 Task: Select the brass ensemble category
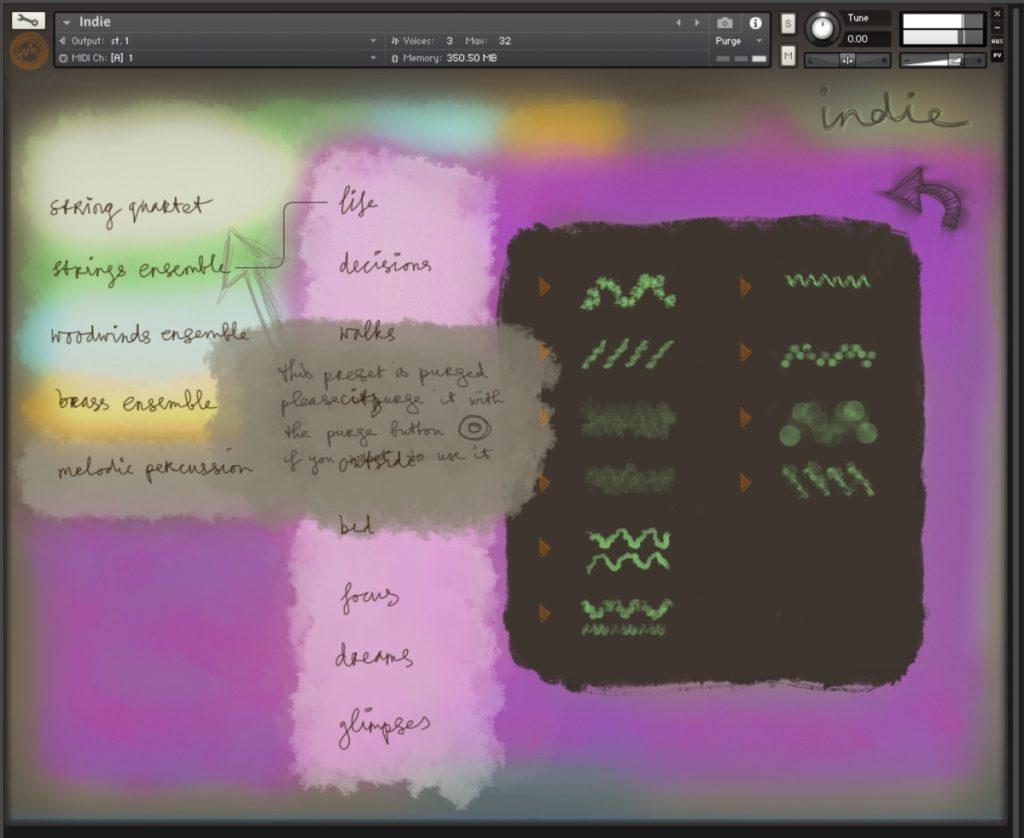click(135, 403)
